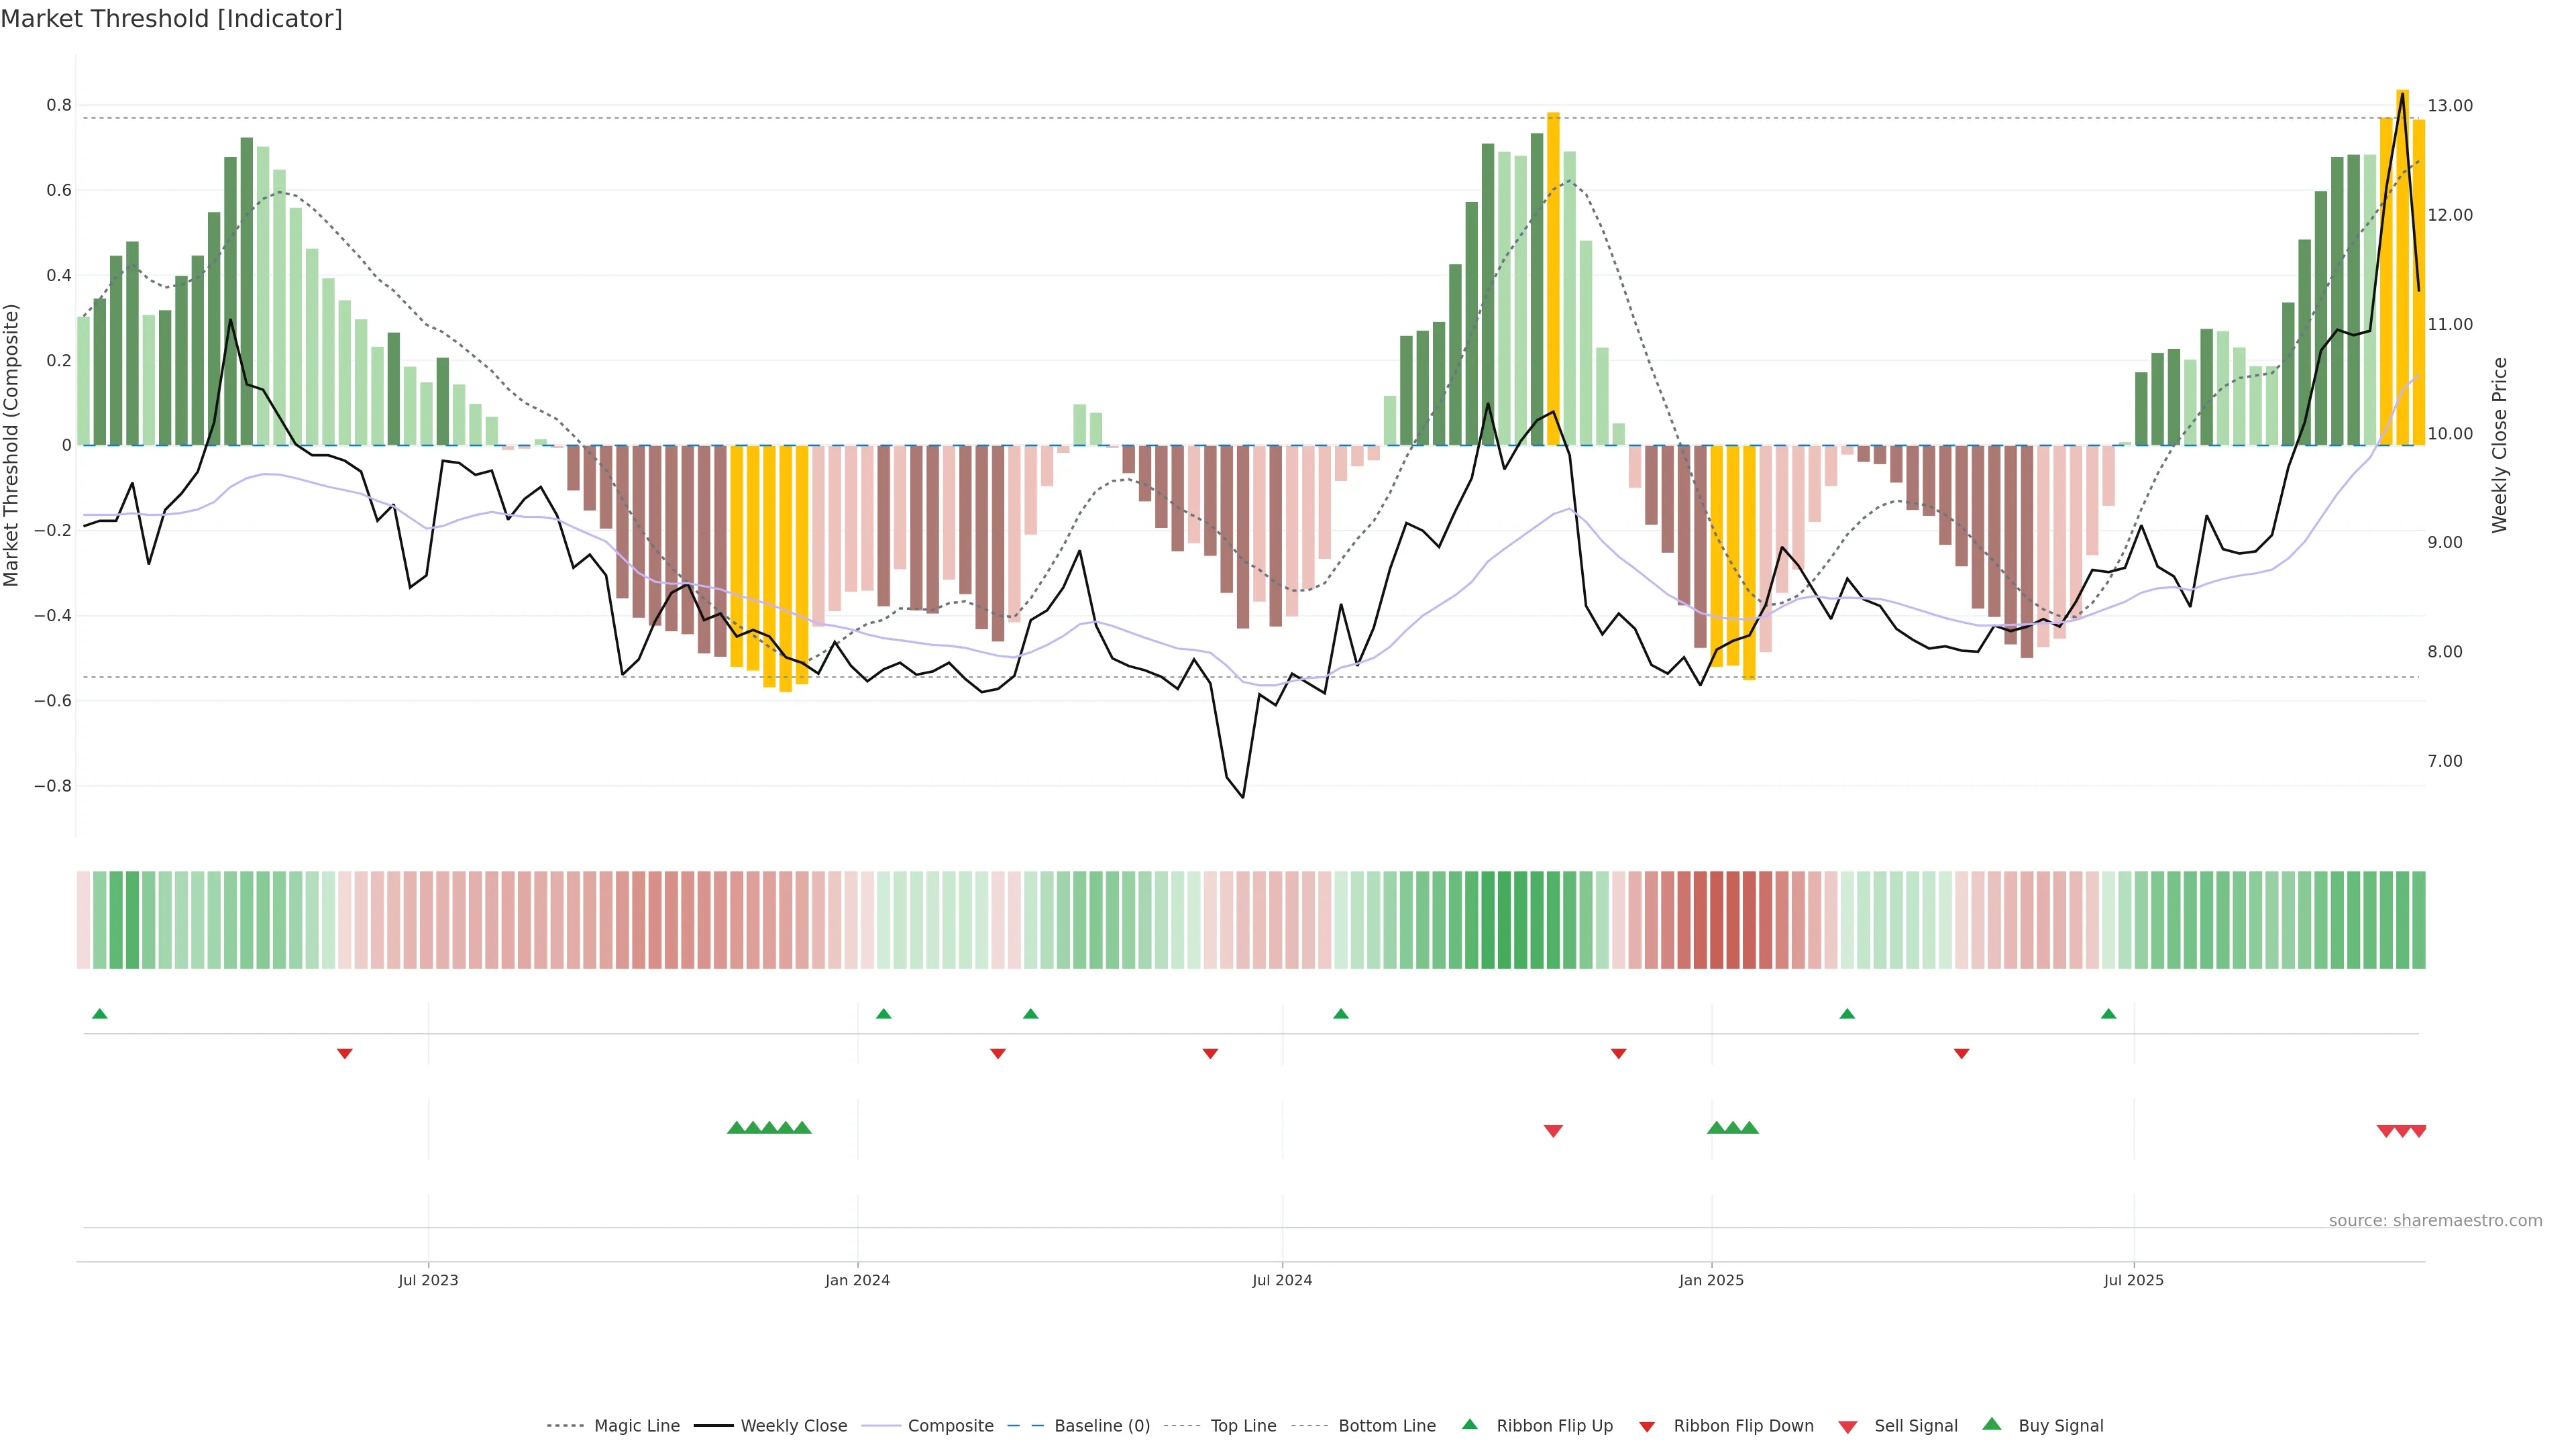Click the last Ribbon Flip Up marker before Jul 2025
Image resolution: width=2576 pixels, height=1449 pixels.
click(x=2109, y=1014)
